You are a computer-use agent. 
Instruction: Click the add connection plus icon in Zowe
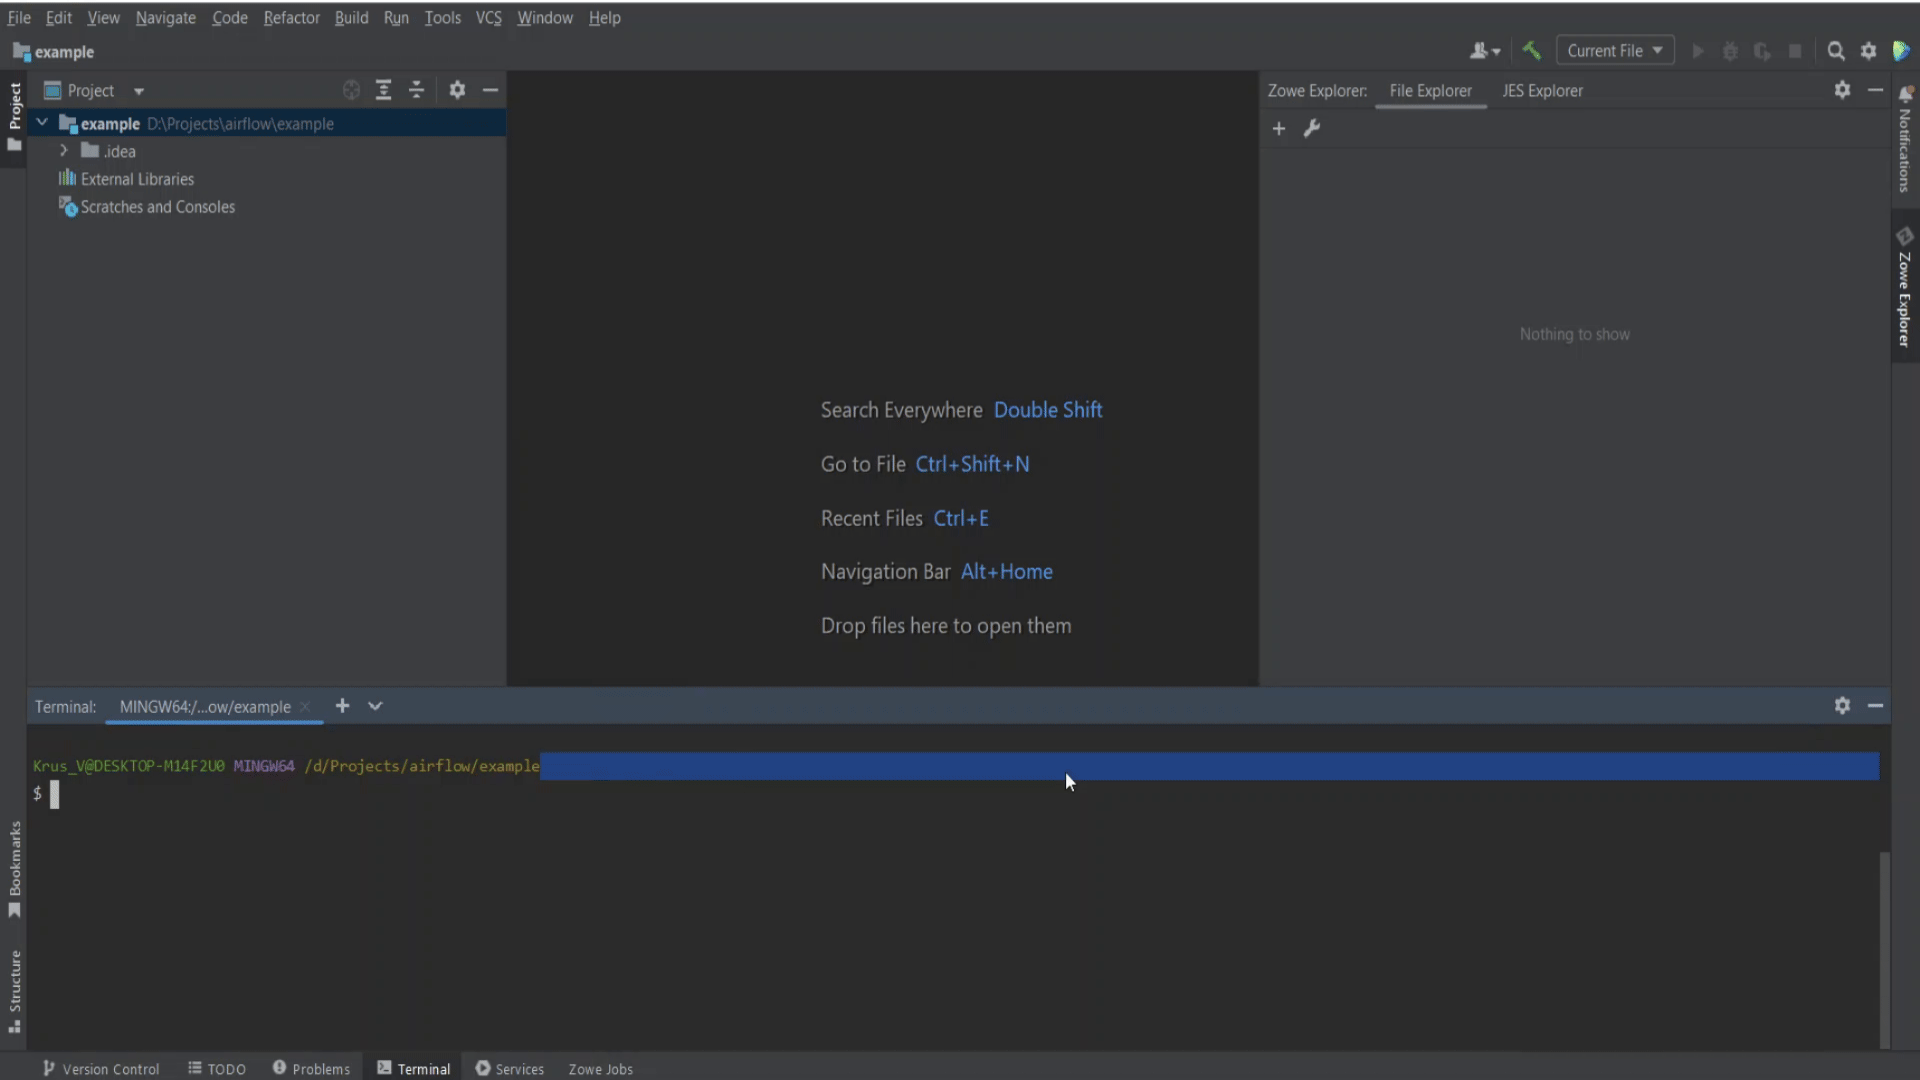tap(1278, 128)
